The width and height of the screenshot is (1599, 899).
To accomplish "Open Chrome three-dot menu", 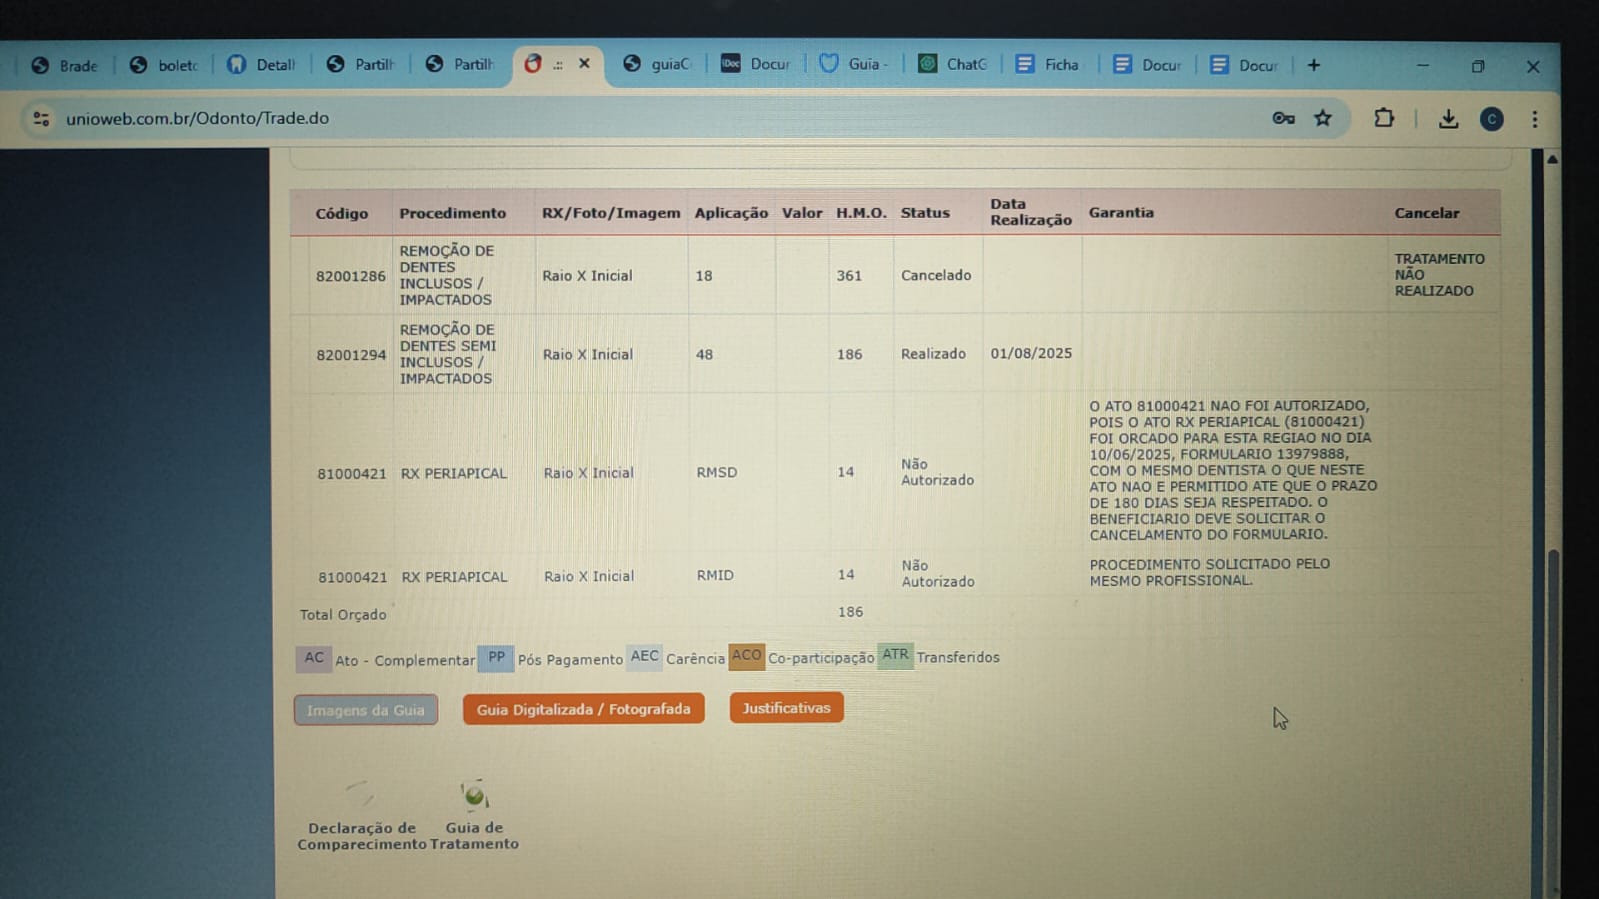I will tap(1535, 119).
